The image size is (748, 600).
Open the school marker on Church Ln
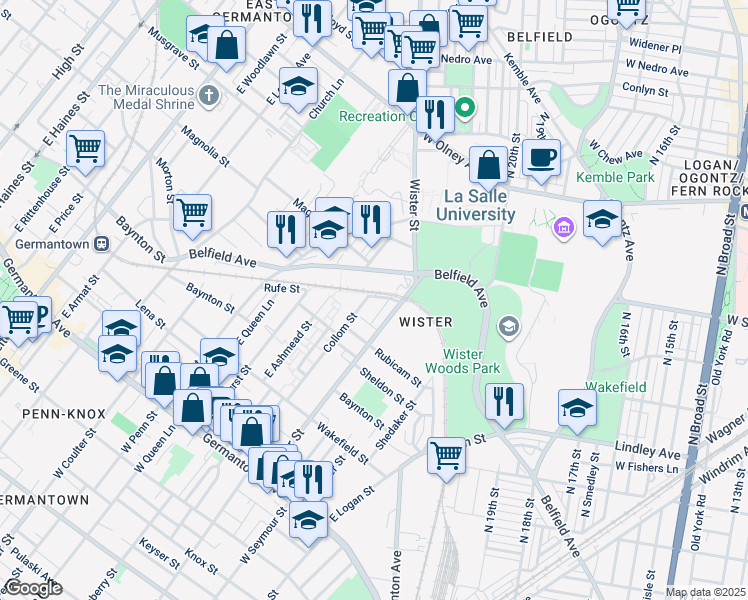(299, 86)
